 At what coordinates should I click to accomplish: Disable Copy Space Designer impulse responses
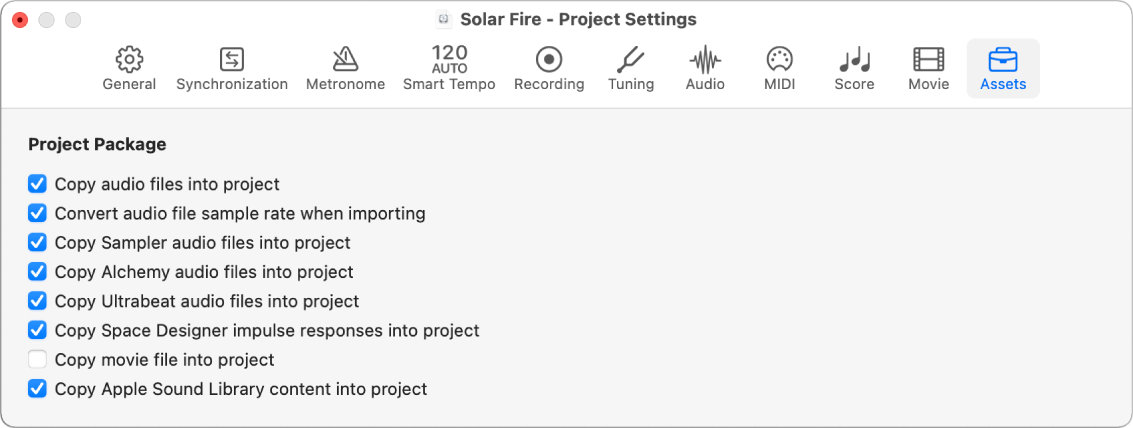tap(38, 330)
